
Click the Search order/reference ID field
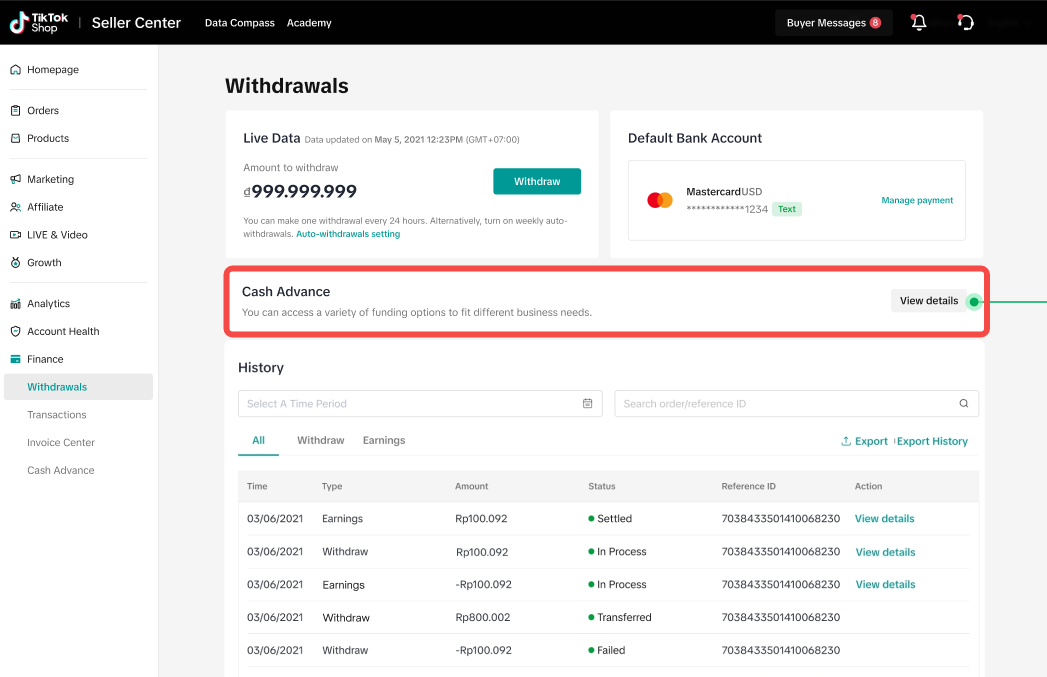click(796, 403)
